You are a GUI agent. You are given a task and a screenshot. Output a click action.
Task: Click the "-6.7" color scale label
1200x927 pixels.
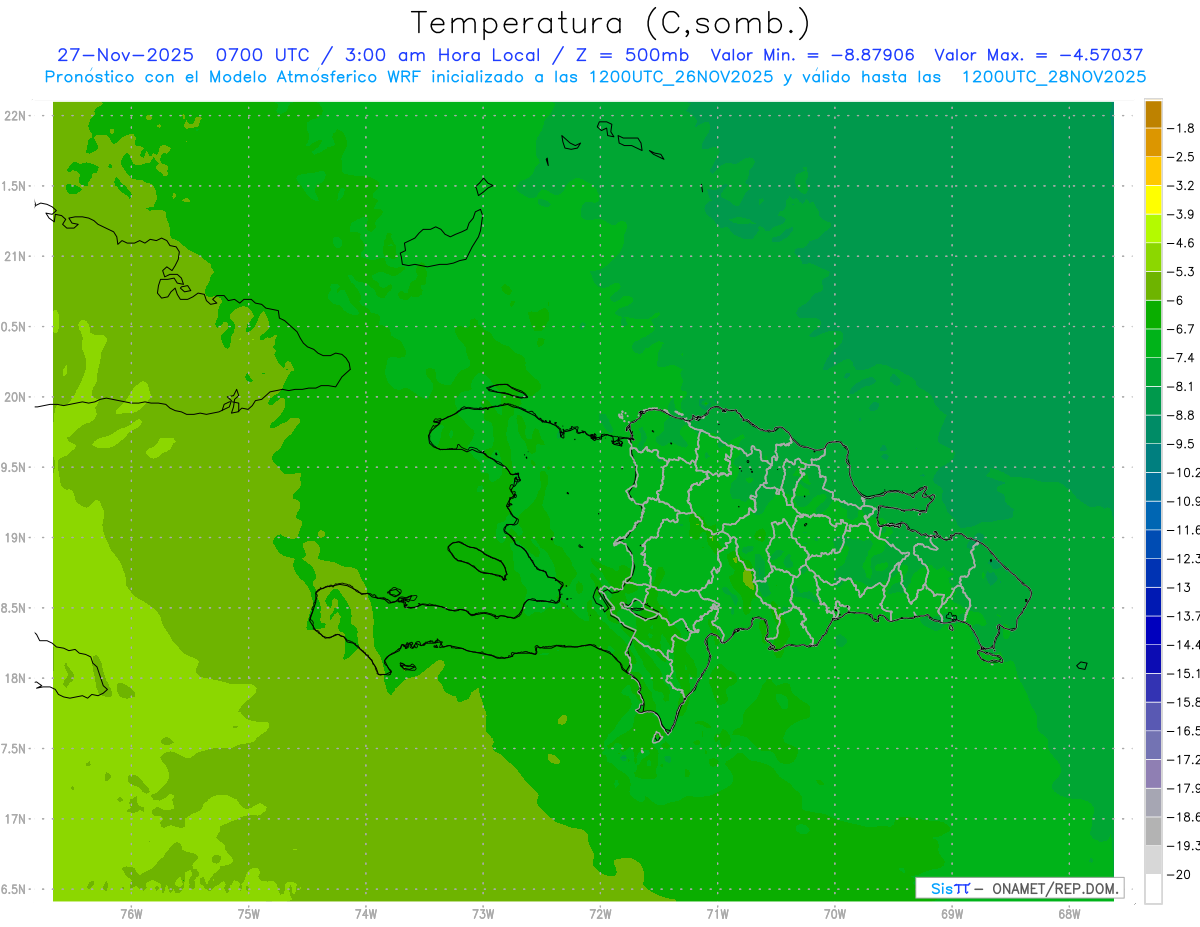pos(1181,329)
